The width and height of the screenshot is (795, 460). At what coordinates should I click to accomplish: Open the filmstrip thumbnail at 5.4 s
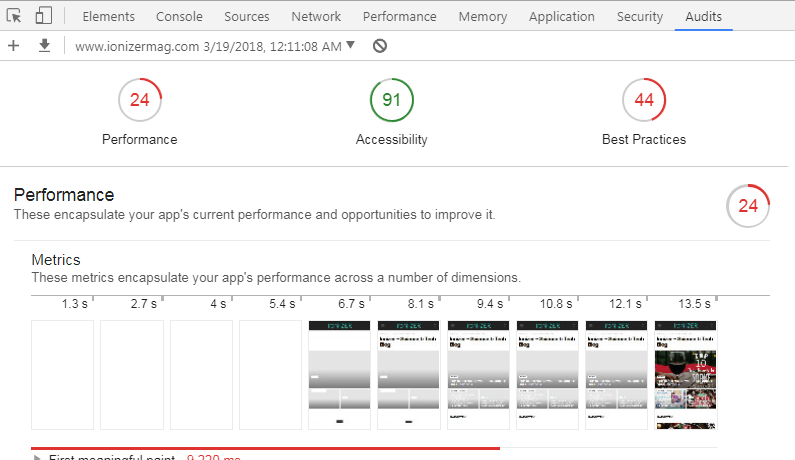(270, 375)
